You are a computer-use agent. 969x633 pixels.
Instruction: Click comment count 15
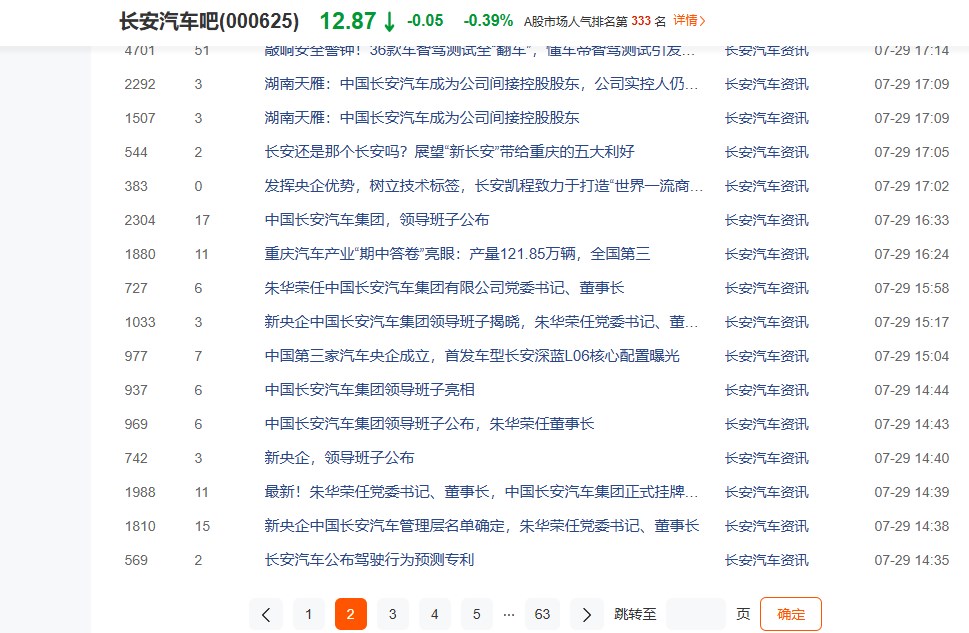click(202, 526)
